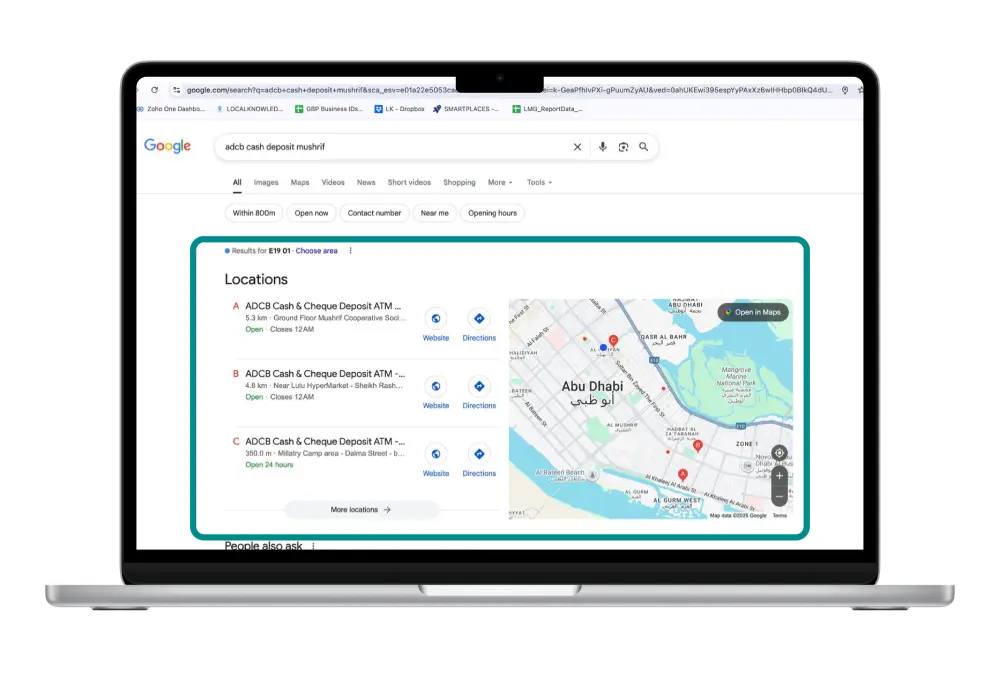Viewport: 1000px width, 683px height.
Task: Click the 'Open 24 hours' text
Action: pos(269,465)
